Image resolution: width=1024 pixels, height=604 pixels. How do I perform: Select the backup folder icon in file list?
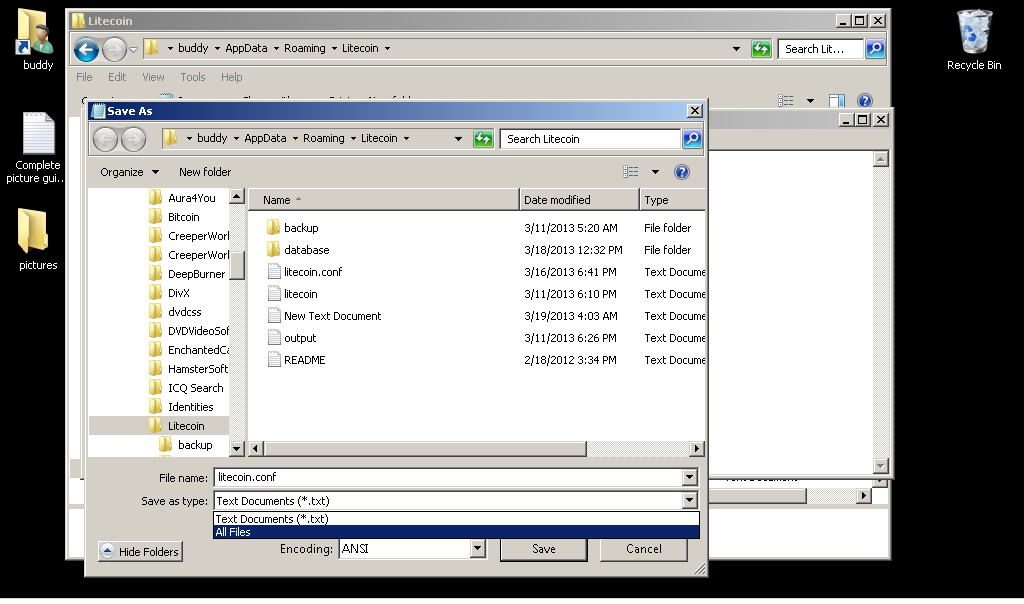(x=274, y=228)
